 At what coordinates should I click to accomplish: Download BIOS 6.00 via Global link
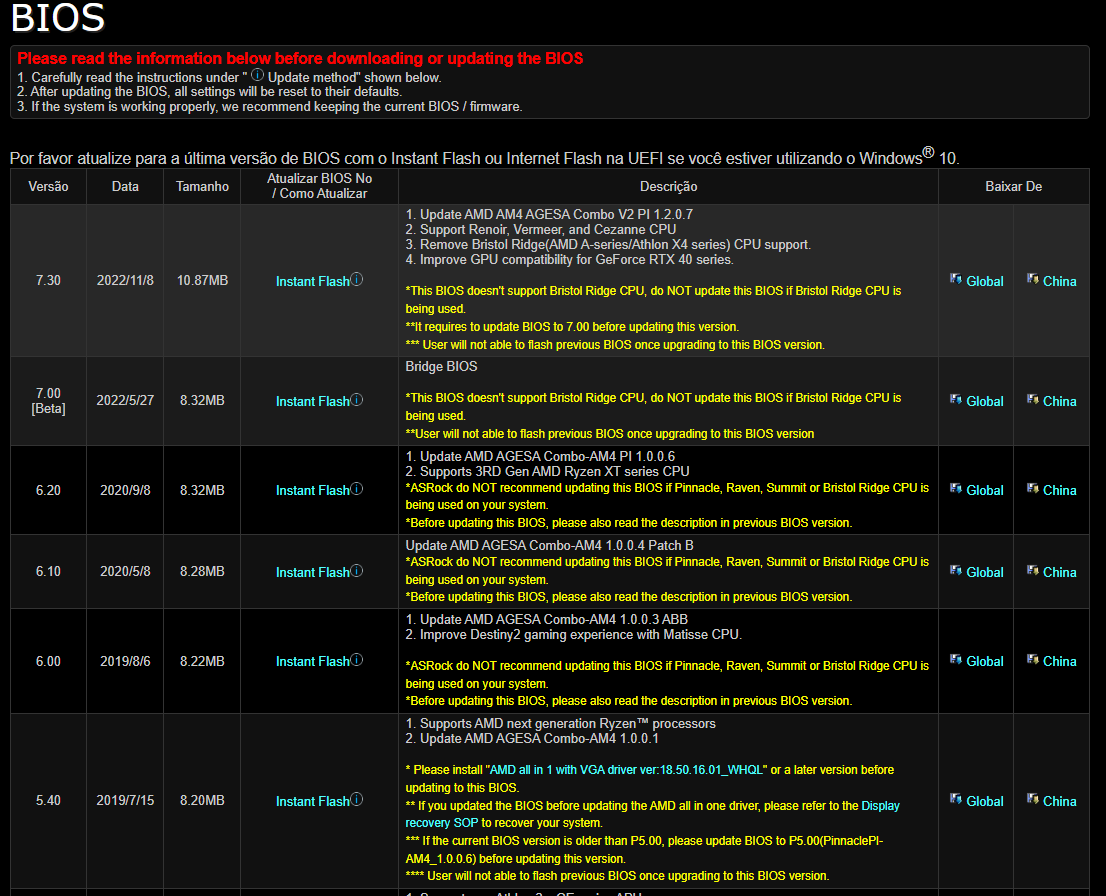click(x=985, y=662)
